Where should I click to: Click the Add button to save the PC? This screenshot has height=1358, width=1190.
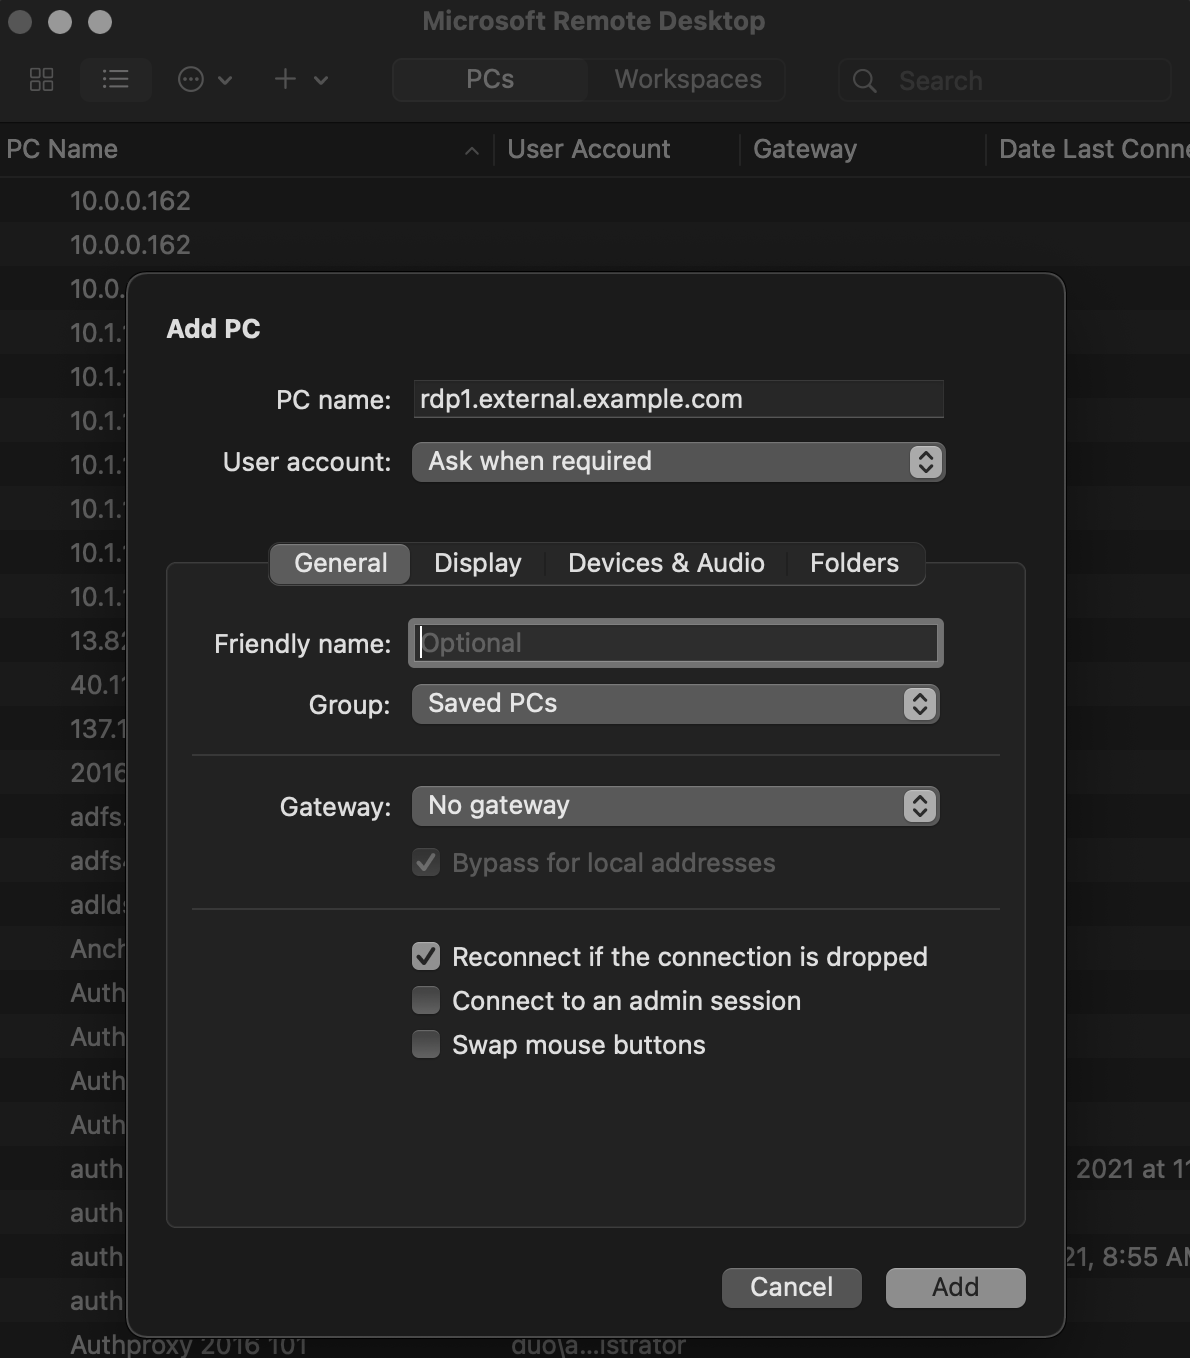click(x=954, y=1287)
